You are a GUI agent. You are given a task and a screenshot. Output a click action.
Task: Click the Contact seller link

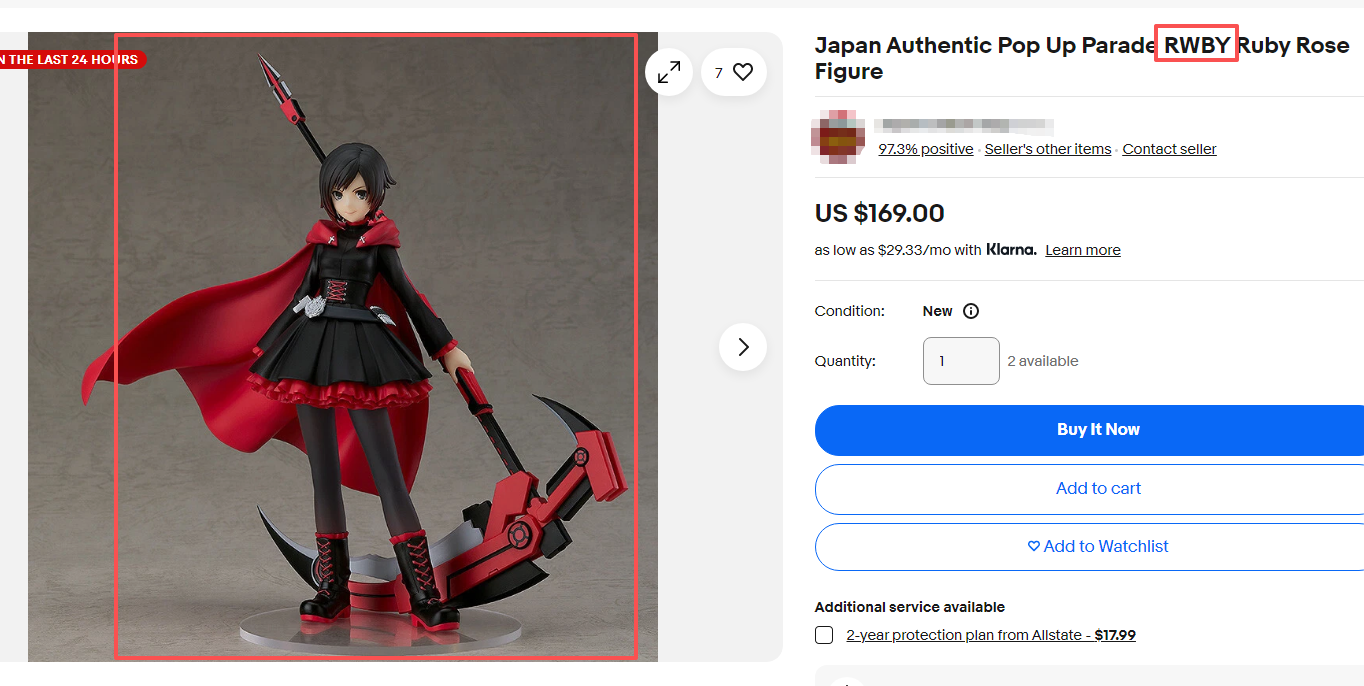pos(1169,149)
